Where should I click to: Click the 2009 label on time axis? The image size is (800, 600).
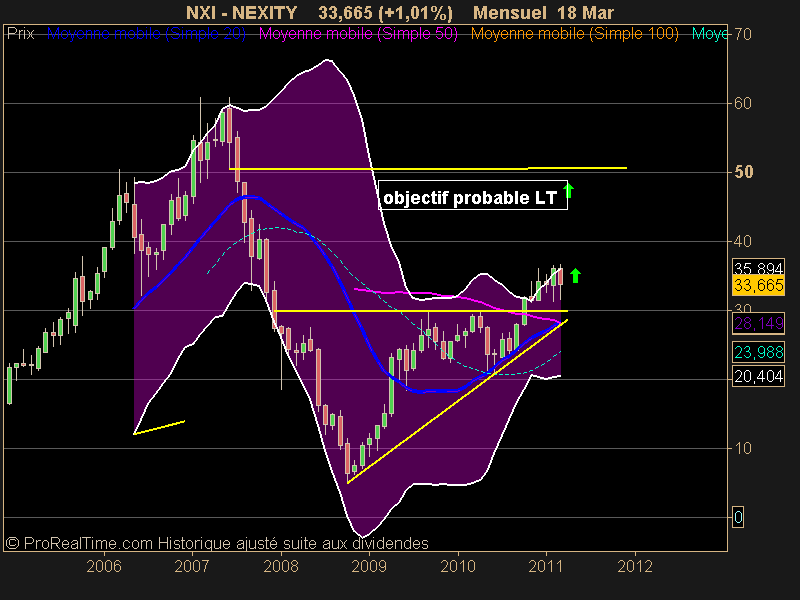[369, 566]
